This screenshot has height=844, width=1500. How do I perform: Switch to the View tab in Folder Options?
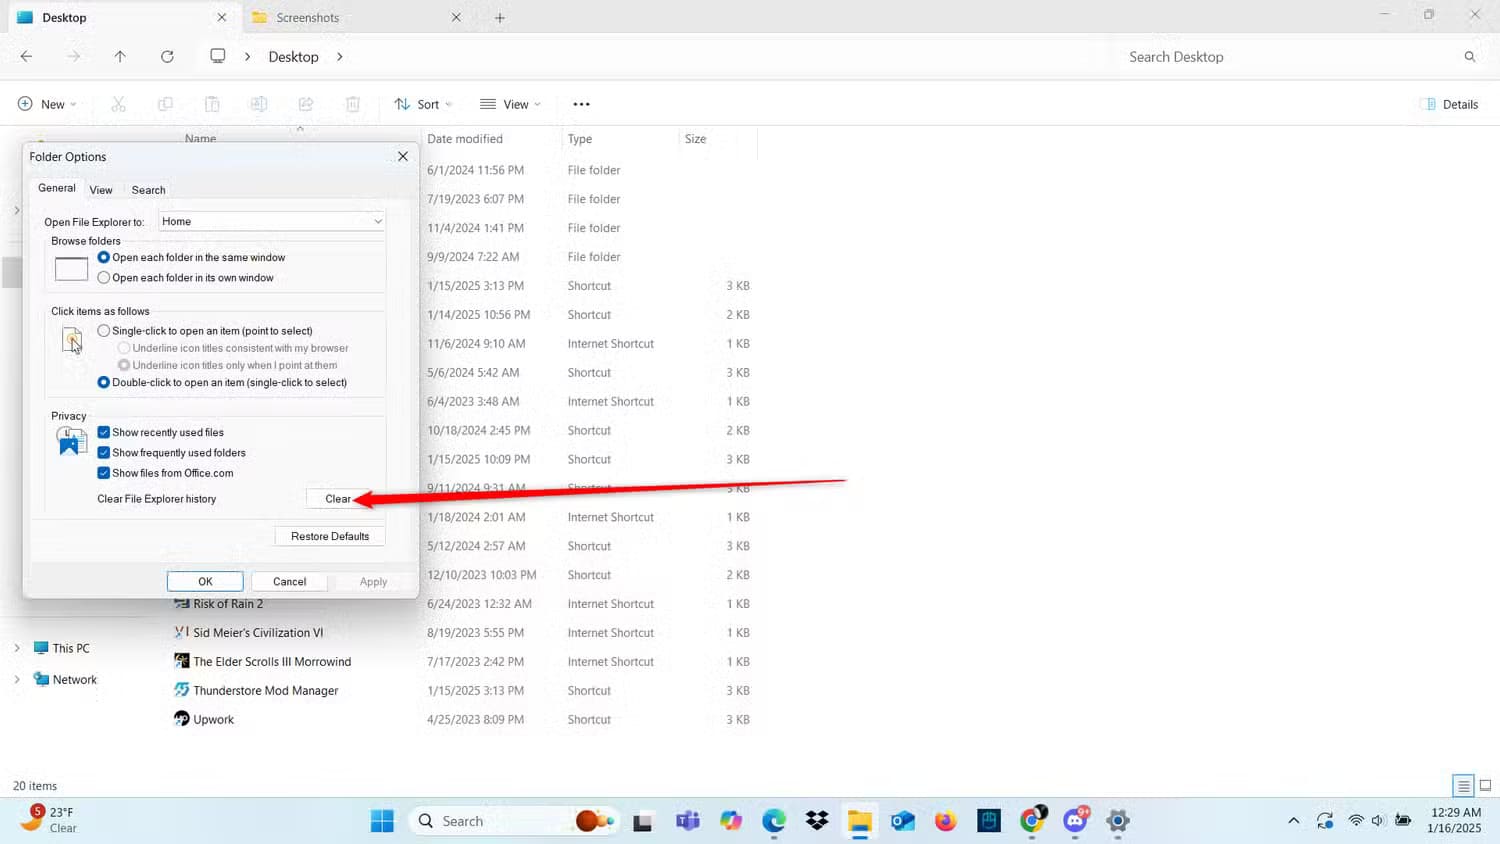[101, 190]
